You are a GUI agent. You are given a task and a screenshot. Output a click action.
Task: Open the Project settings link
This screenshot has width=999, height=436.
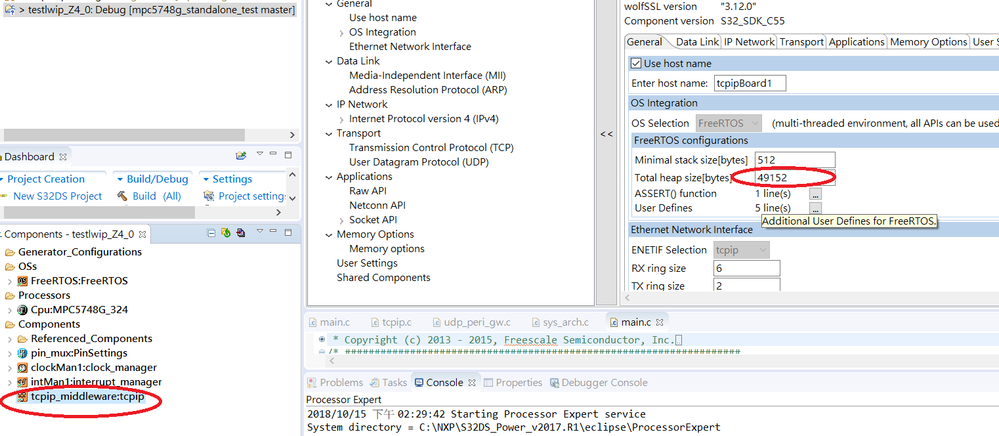pos(252,196)
